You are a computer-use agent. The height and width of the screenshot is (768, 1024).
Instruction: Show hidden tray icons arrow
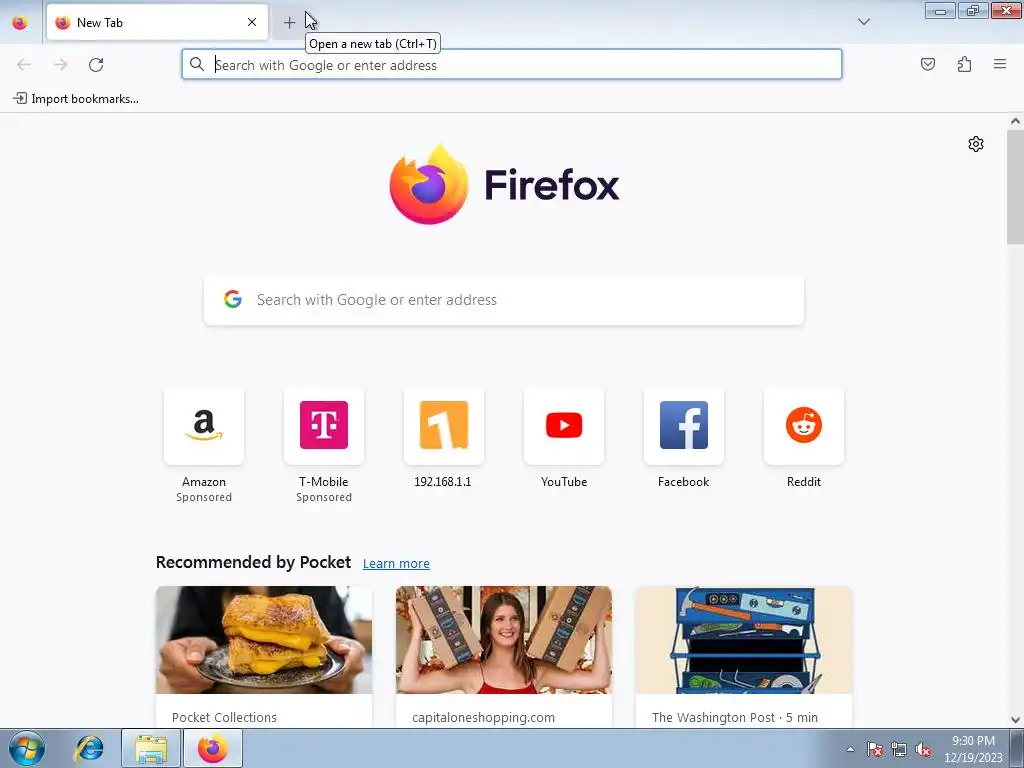coord(850,749)
